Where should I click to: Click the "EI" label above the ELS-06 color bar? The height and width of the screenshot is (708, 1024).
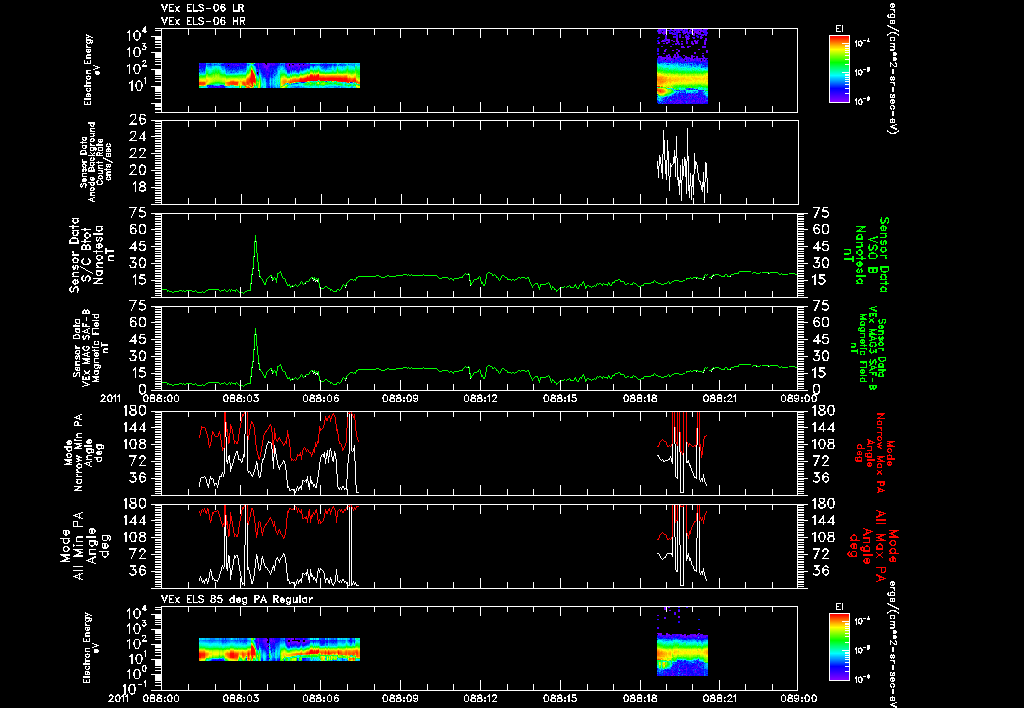pyautogui.click(x=839, y=29)
